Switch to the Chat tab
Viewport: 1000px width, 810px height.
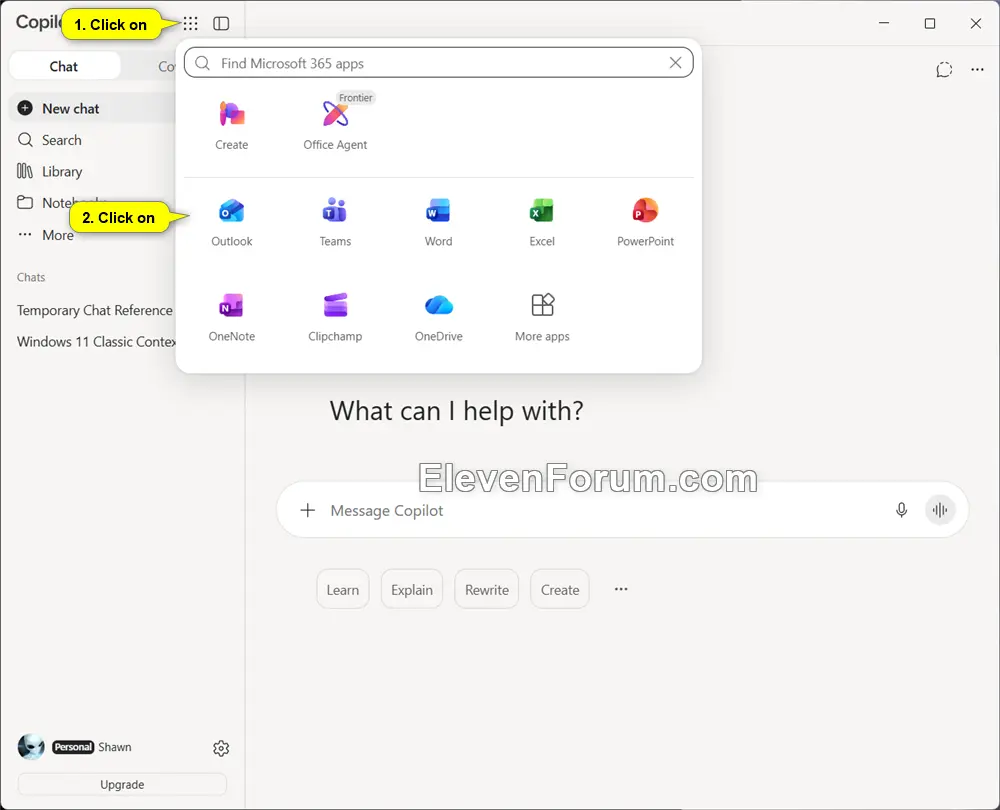pos(64,66)
